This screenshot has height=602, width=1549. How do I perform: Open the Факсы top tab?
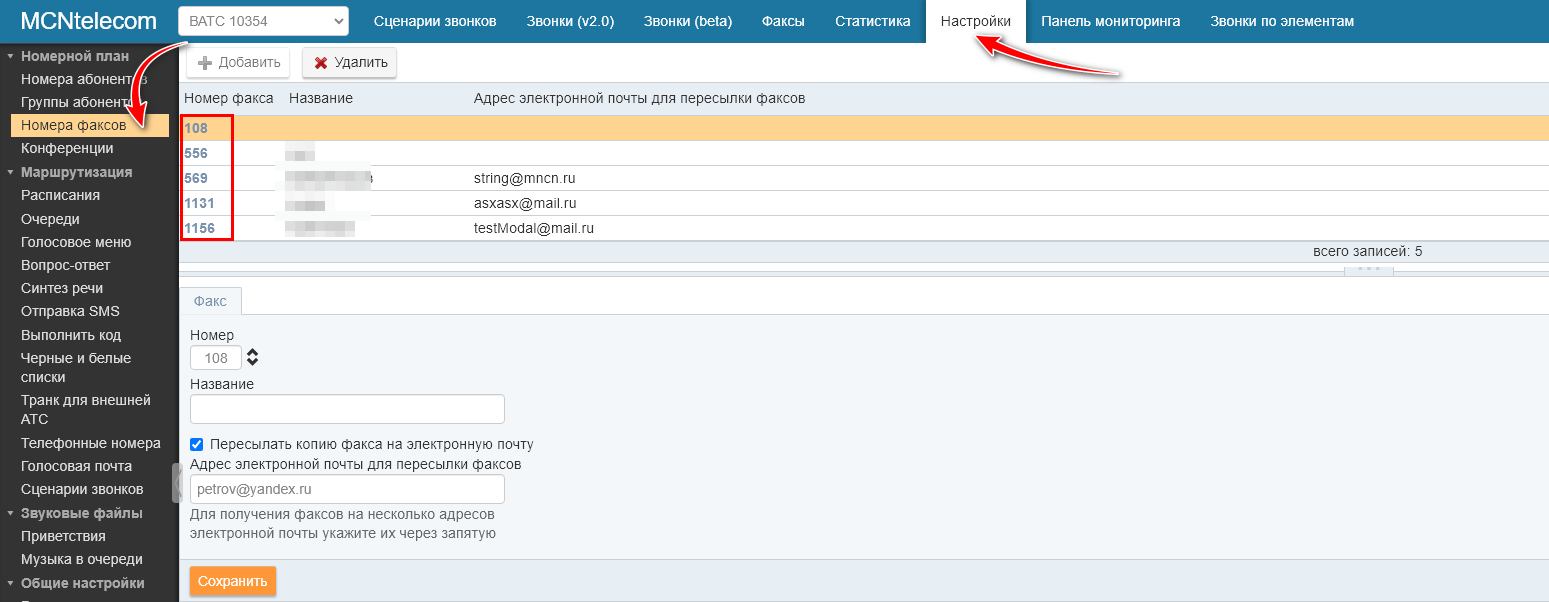(784, 21)
